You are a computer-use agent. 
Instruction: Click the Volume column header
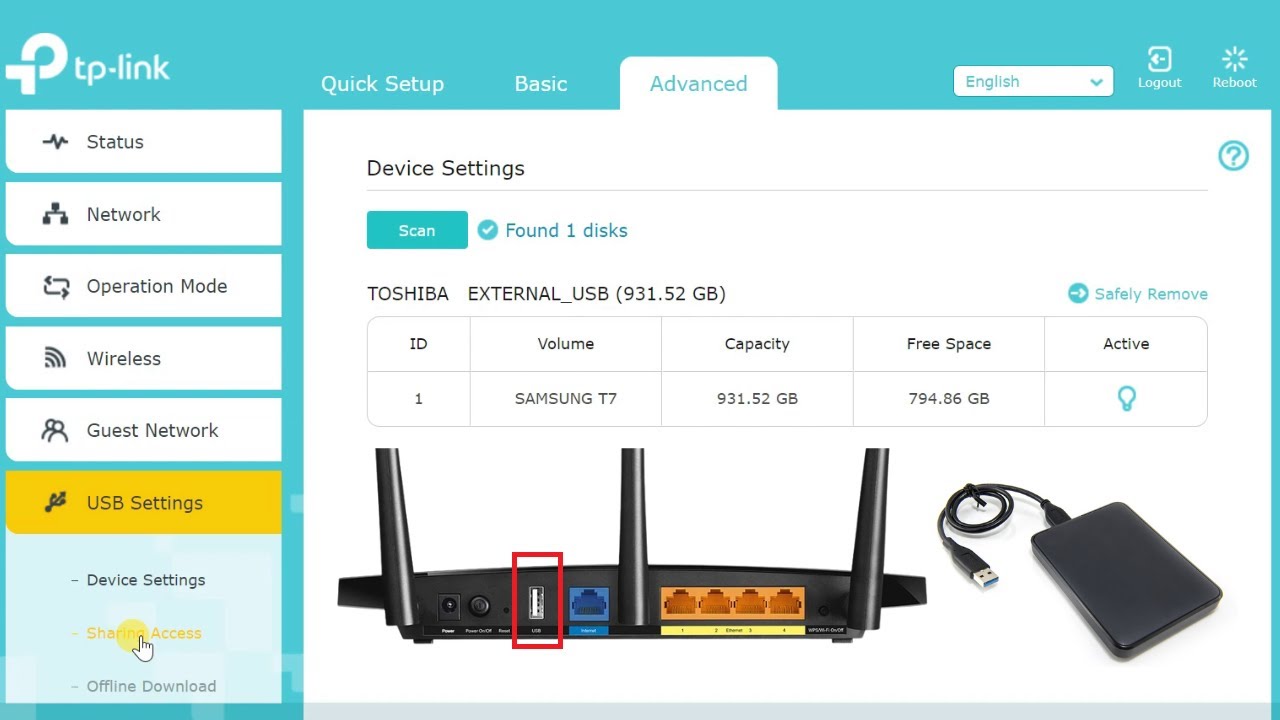coord(566,344)
